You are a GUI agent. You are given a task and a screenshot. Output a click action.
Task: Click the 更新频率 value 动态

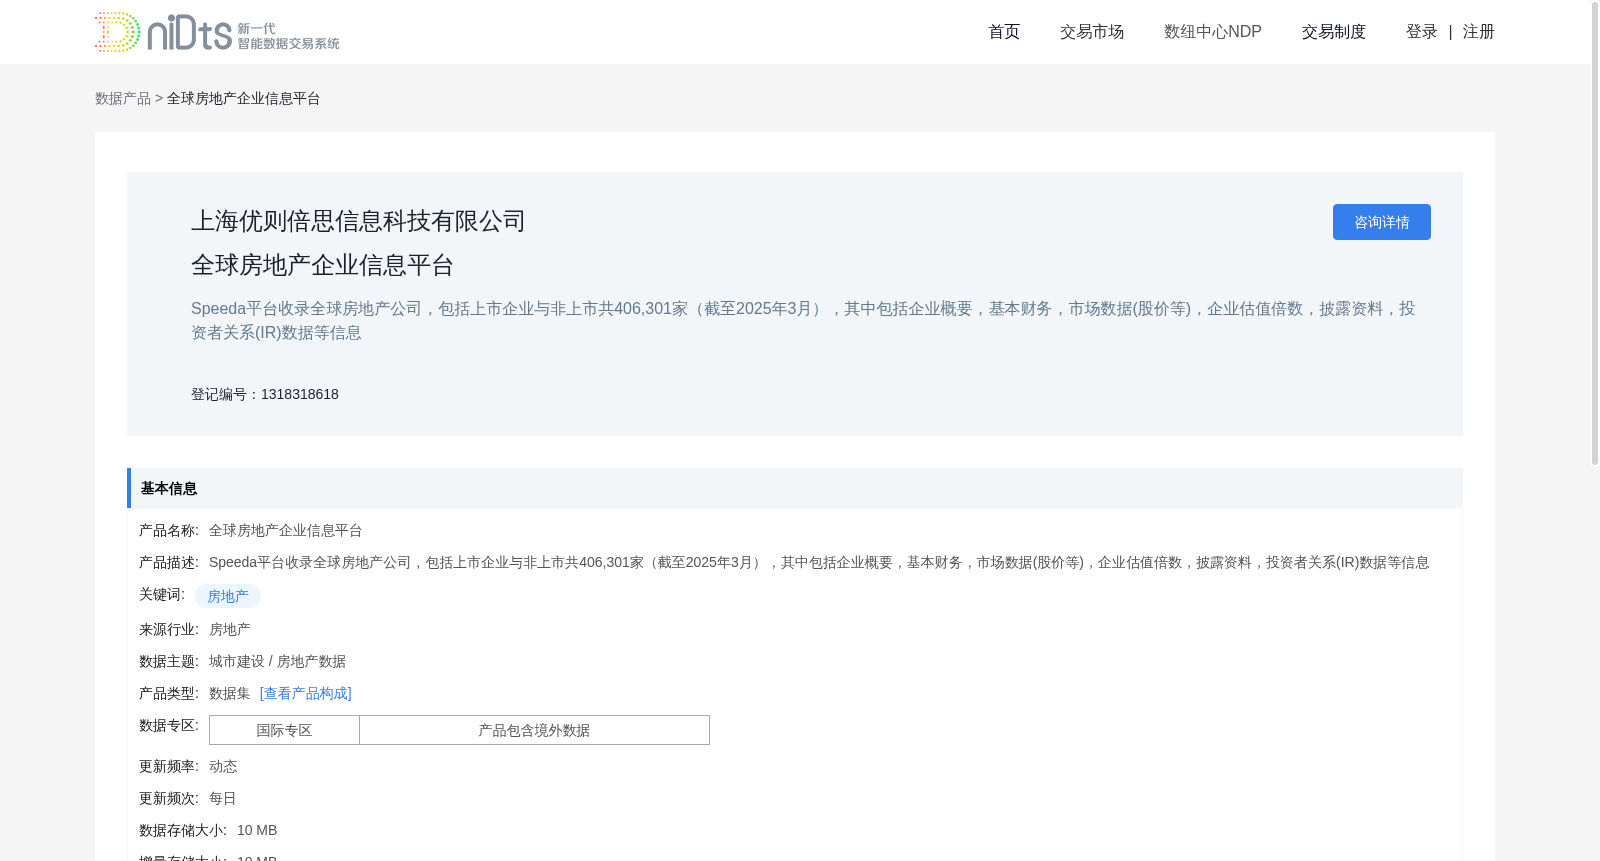[x=223, y=766]
